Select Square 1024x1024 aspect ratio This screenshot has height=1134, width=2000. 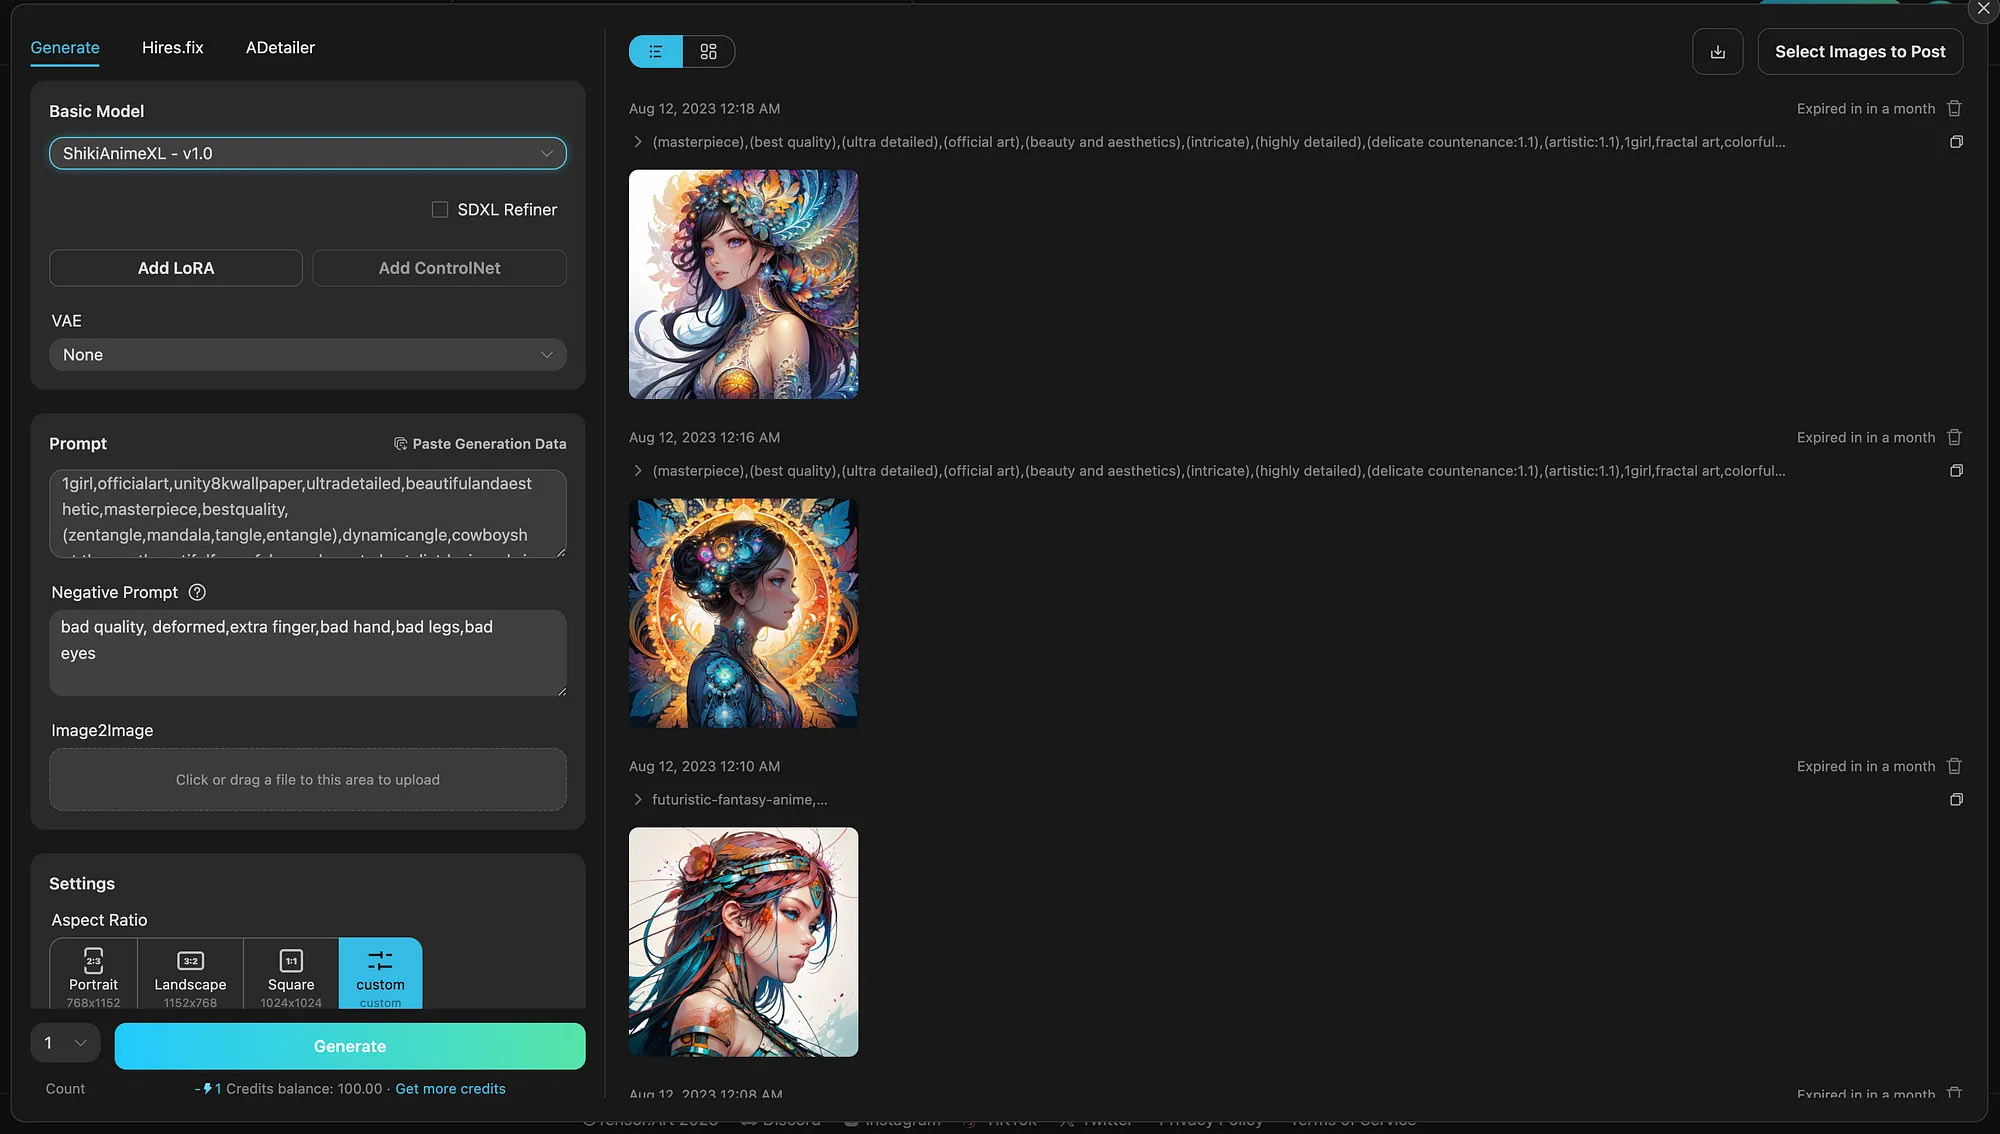pyautogui.click(x=291, y=974)
